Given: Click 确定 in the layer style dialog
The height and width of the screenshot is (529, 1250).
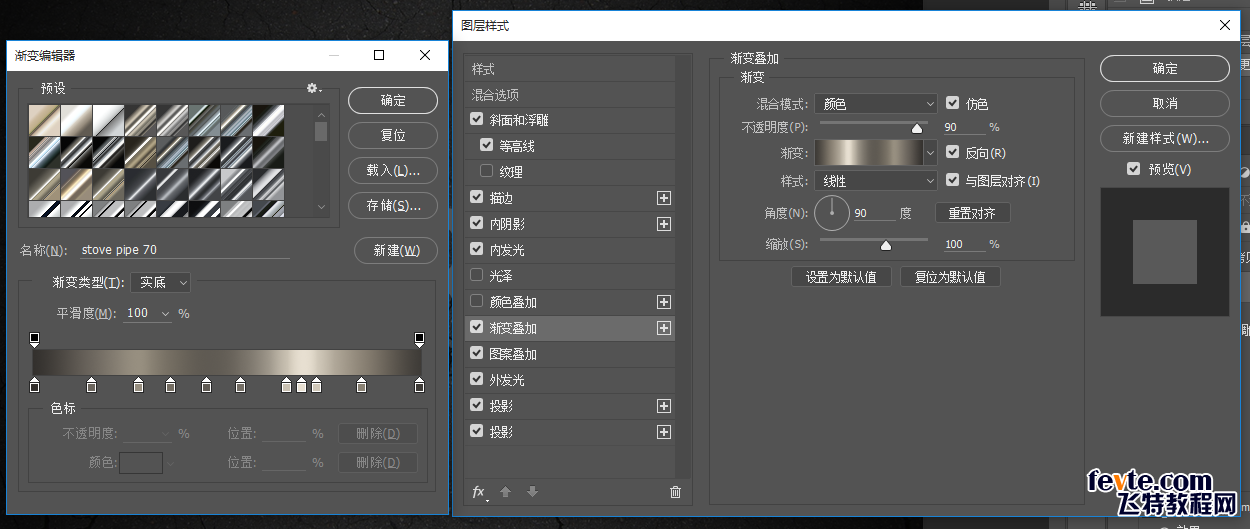Looking at the screenshot, I should click(1165, 68).
